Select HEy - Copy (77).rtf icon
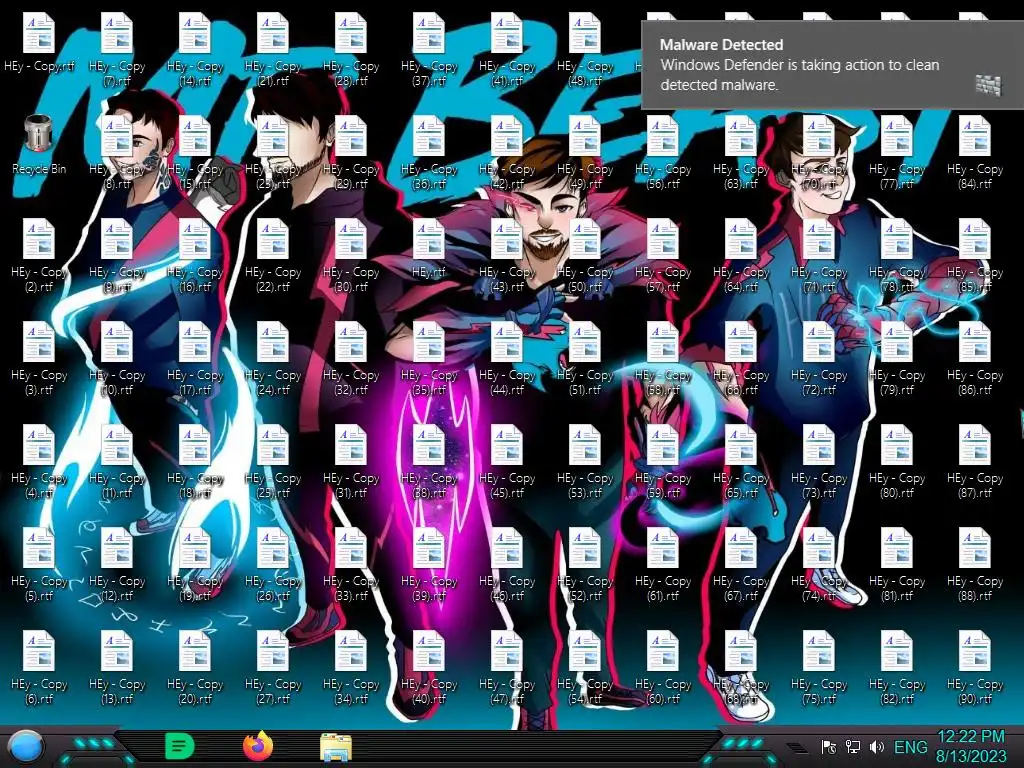1024x768 pixels. coord(897,135)
